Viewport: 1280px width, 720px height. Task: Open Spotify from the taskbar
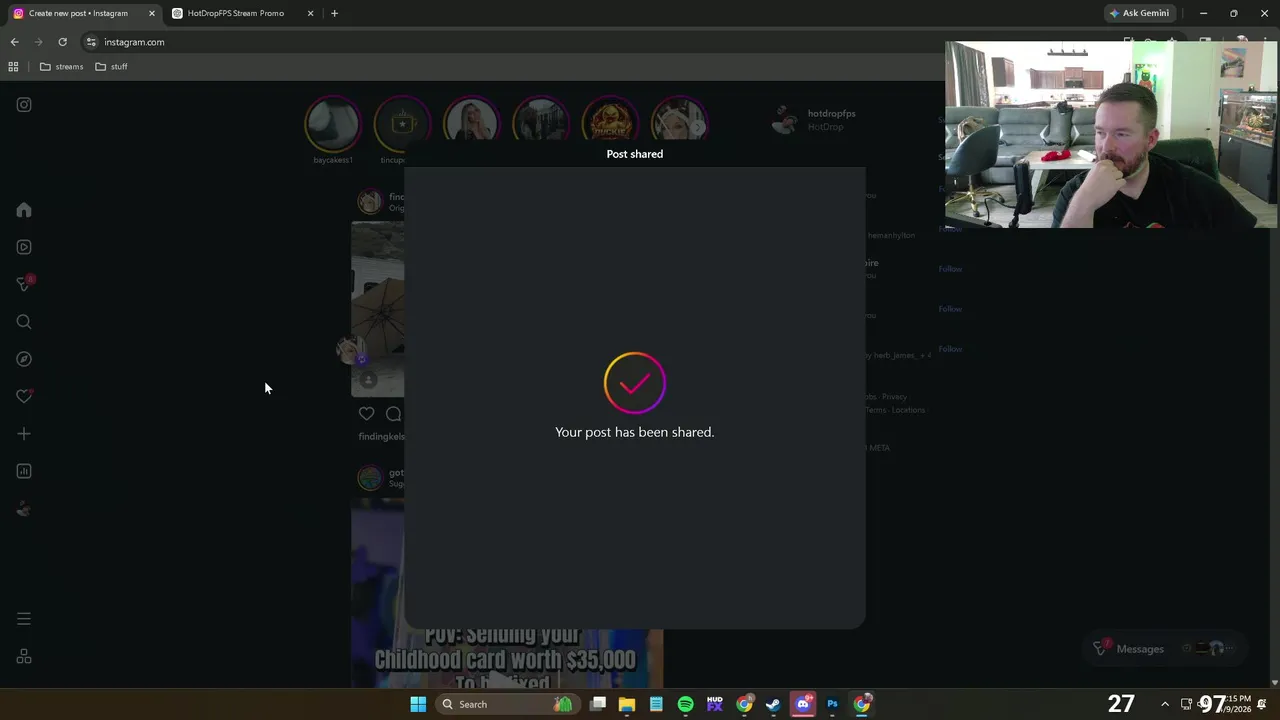[x=685, y=704]
